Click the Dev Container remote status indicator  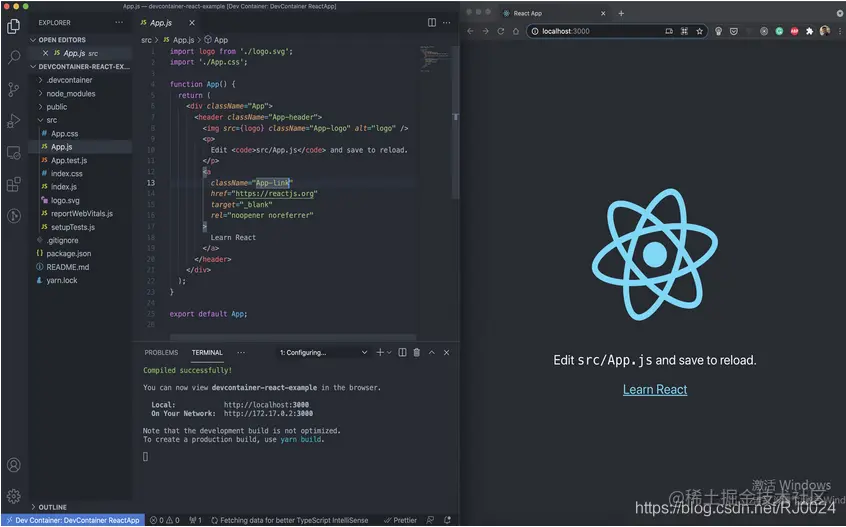click(73, 521)
